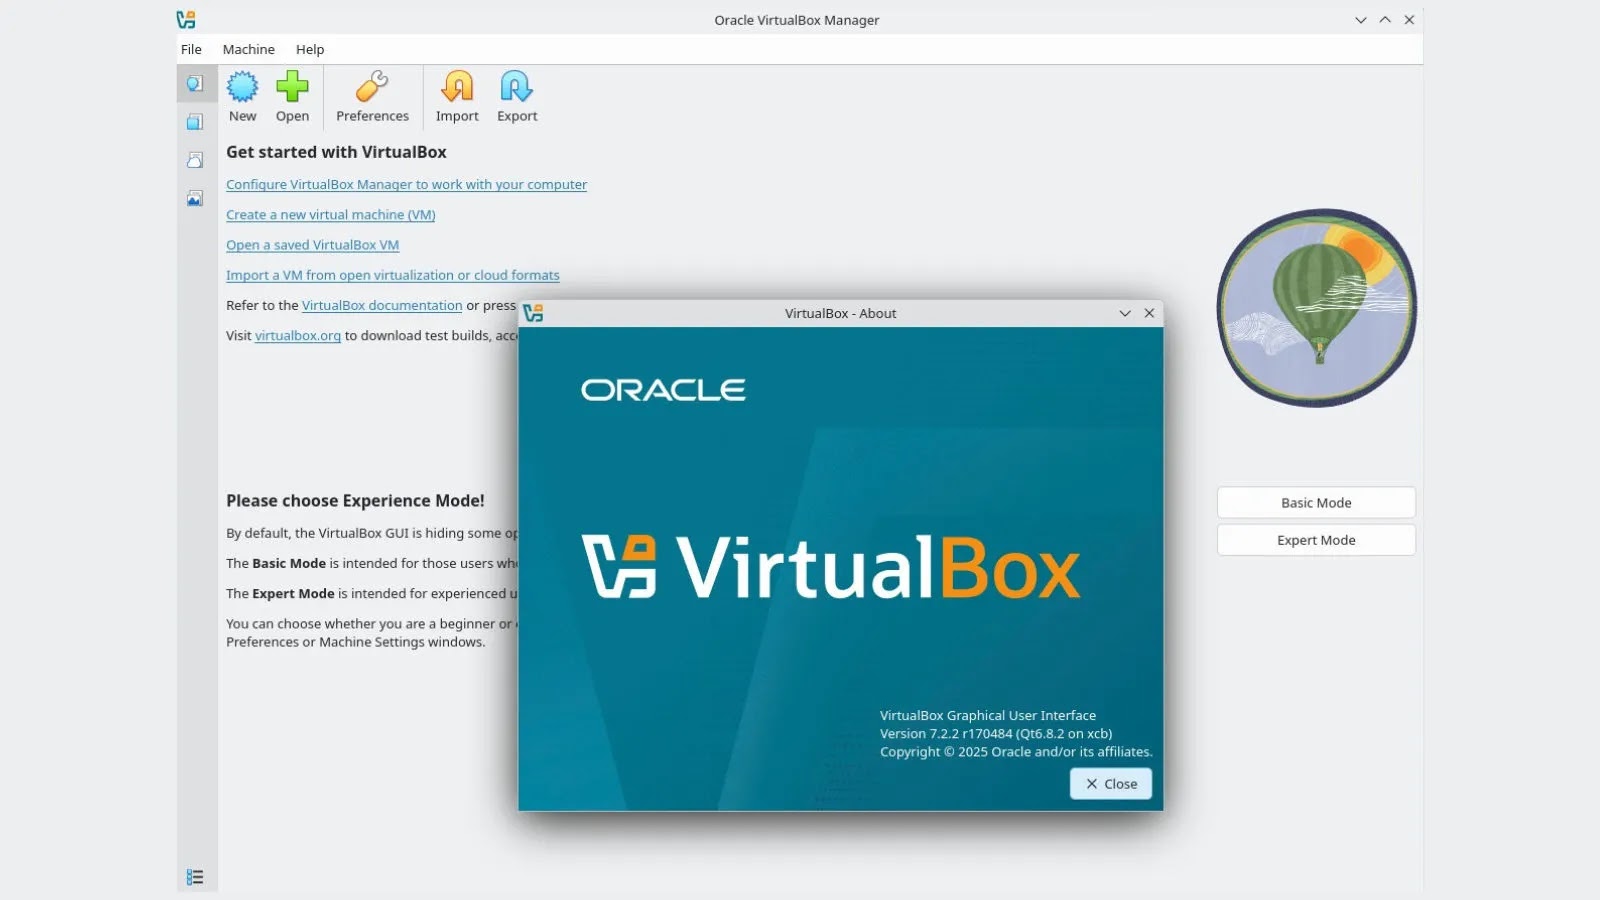Select the Snapshots image icon in the sidebar

pyautogui.click(x=196, y=196)
